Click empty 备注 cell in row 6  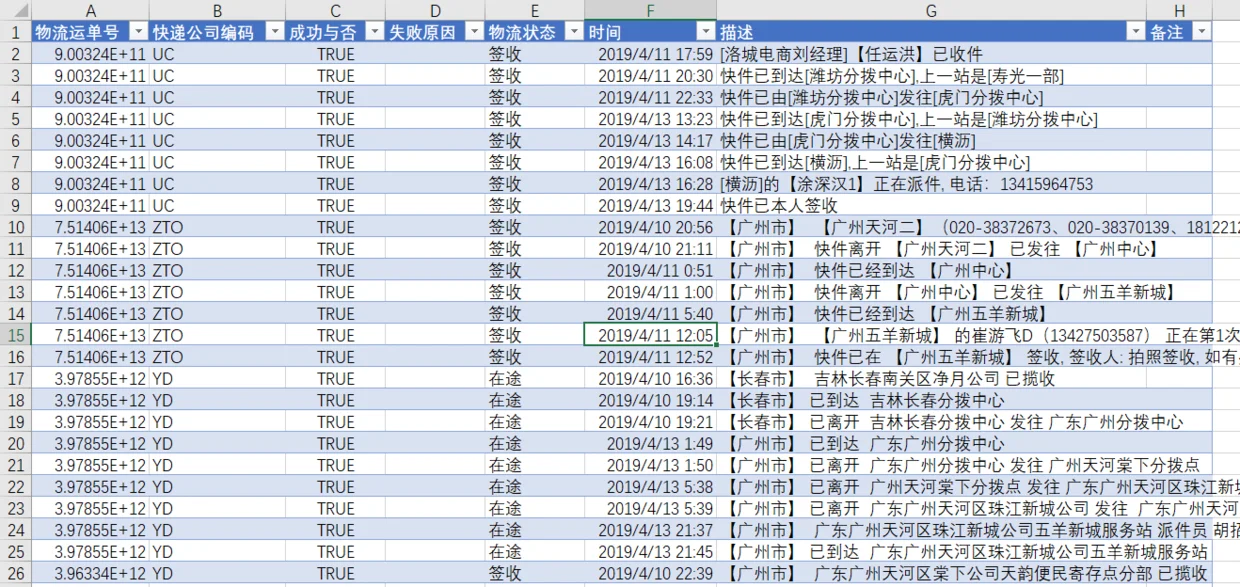point(1179,140)
